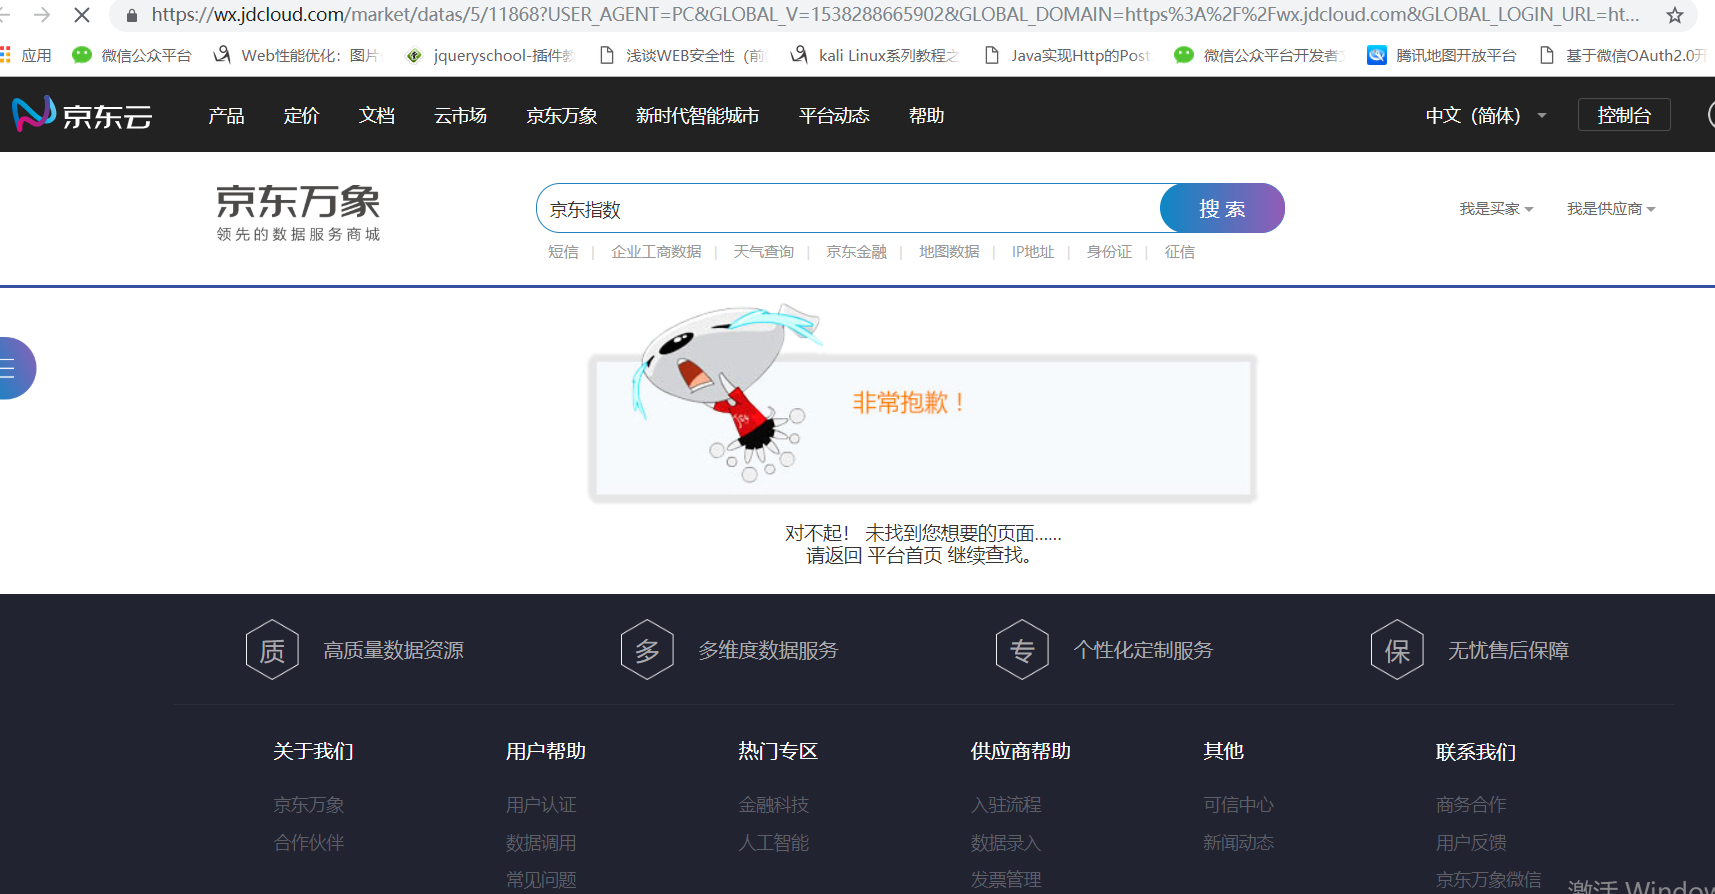Viewport: 1715px width, 894px height.
Task: Select the IP地址 quick link
Action: pos(1033,252)
